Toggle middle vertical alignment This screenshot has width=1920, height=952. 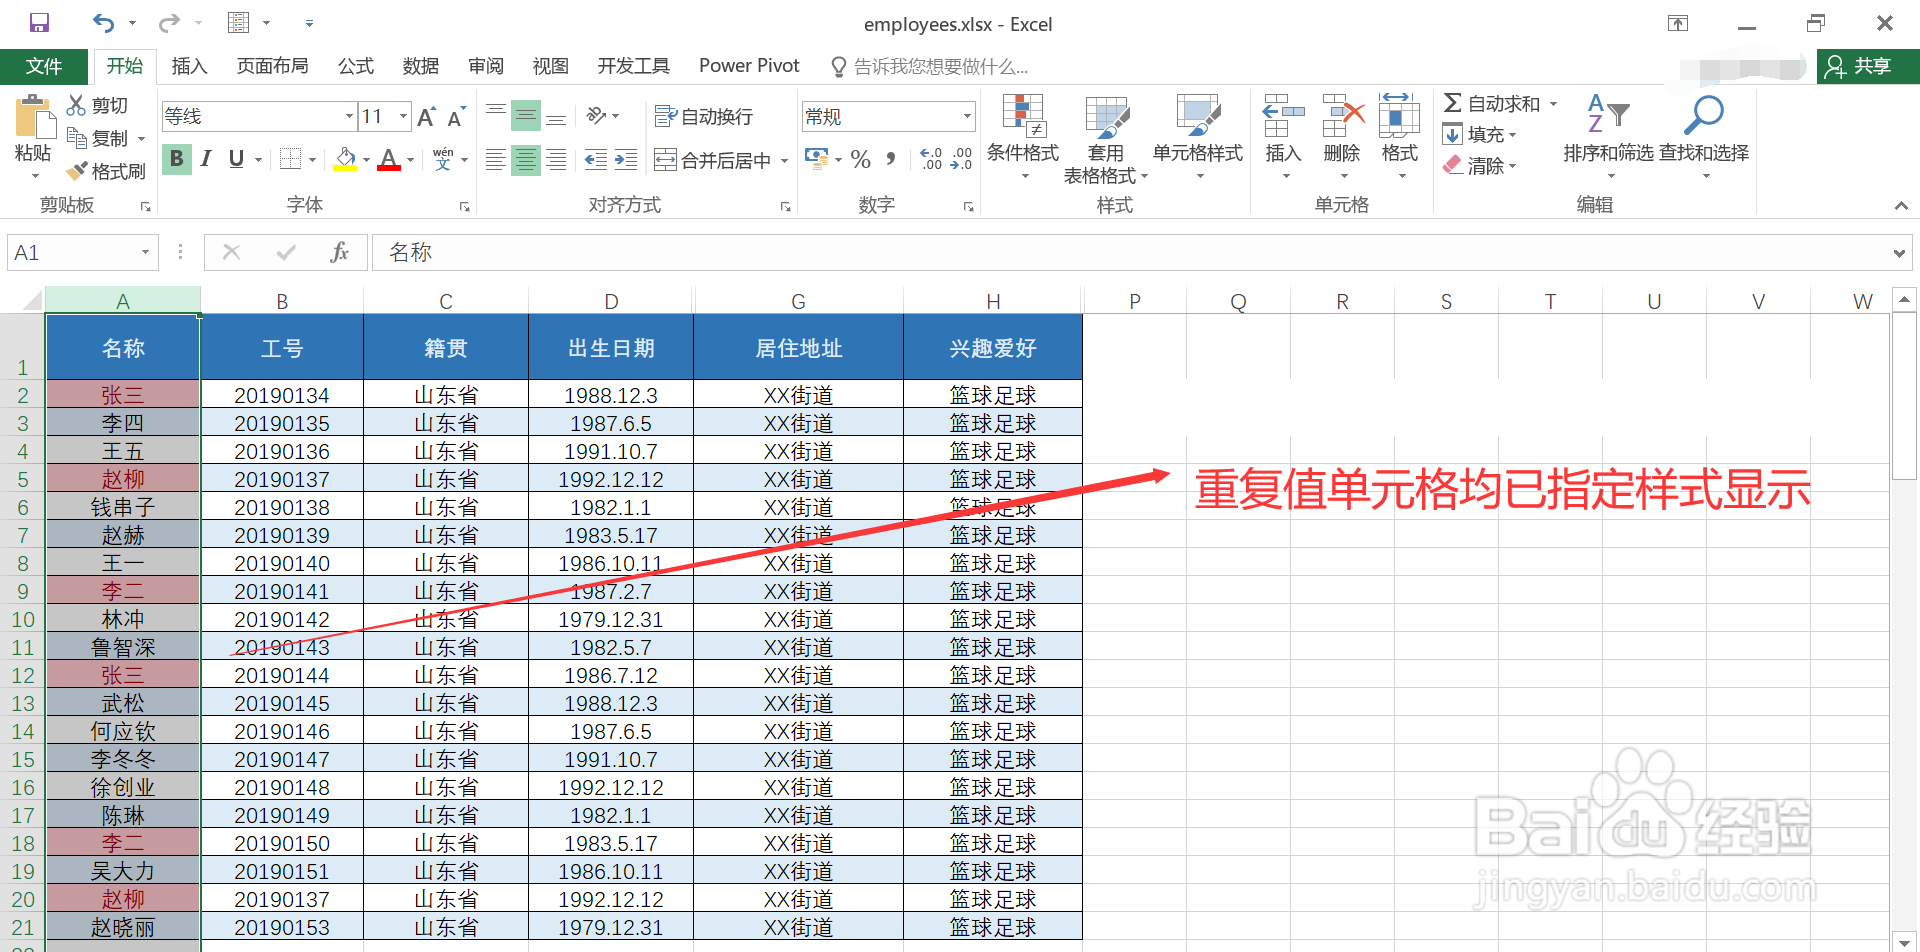[526, 116]
